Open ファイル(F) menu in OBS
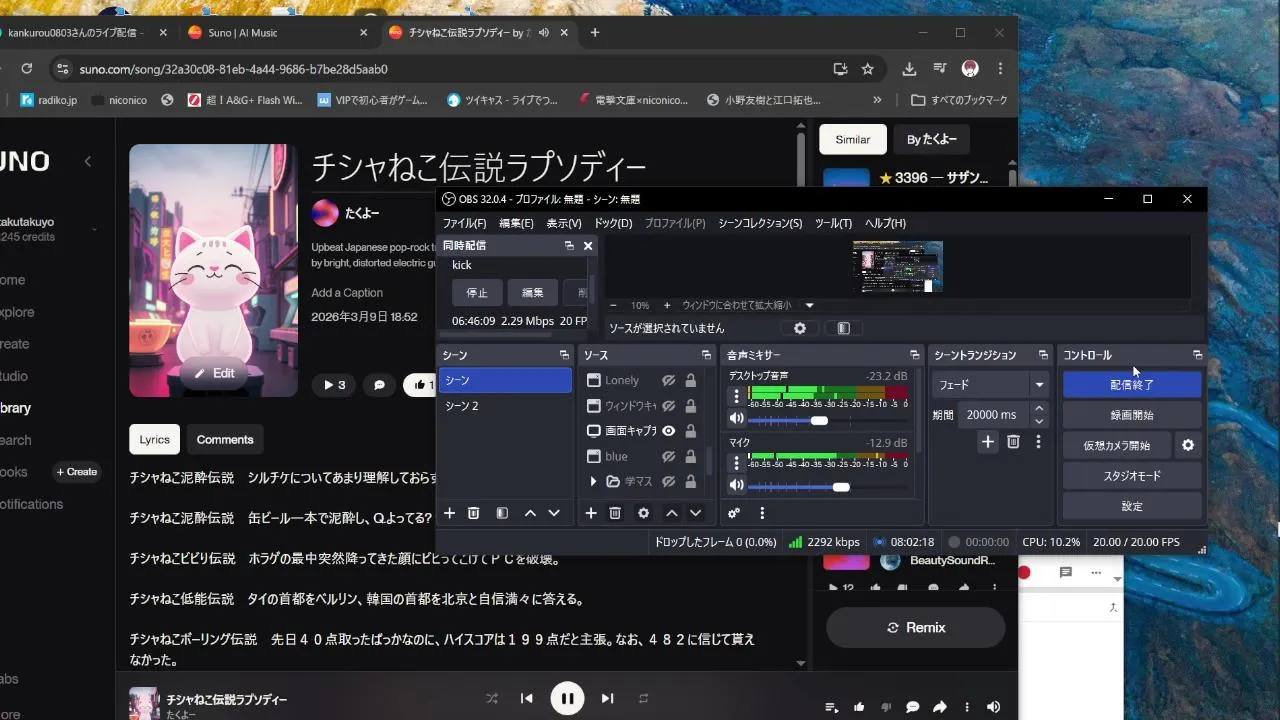This screenshot has height=720, width=1280. click(x=464, y=223)
